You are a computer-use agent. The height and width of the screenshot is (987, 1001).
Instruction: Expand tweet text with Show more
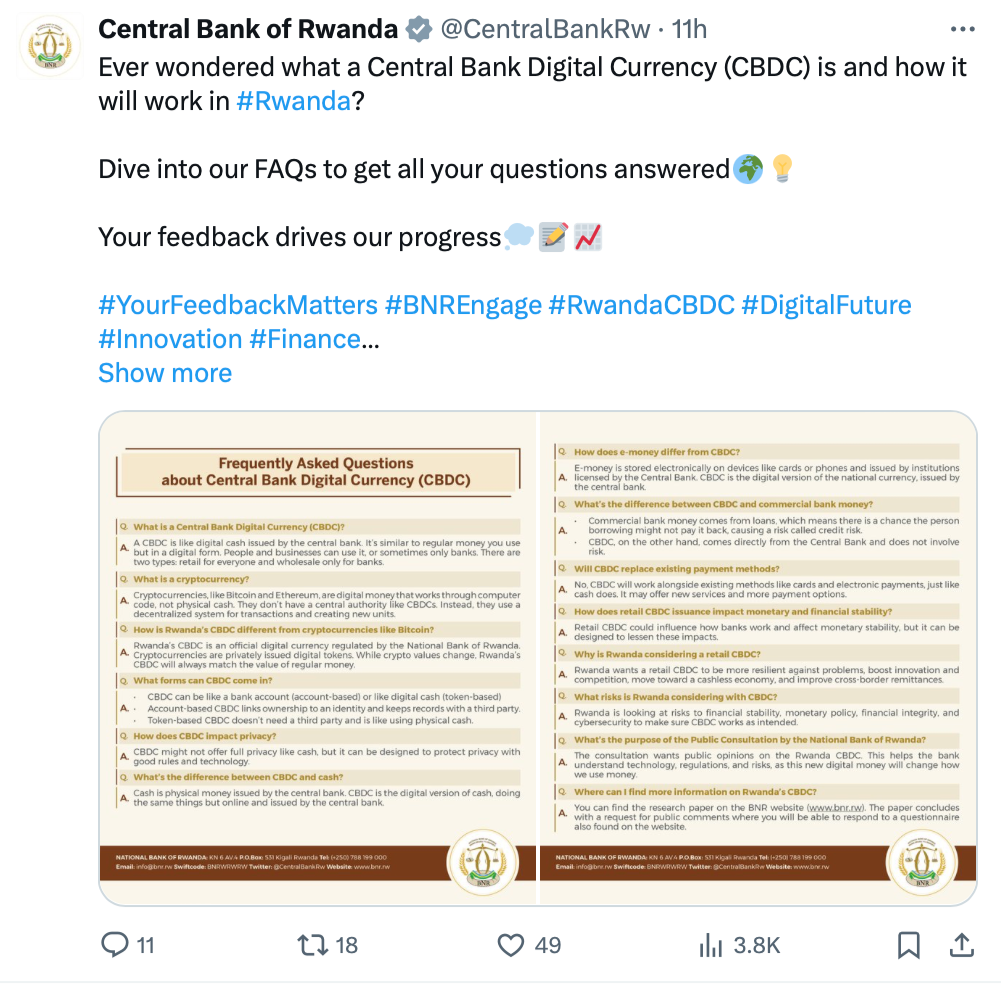(165, 373)
